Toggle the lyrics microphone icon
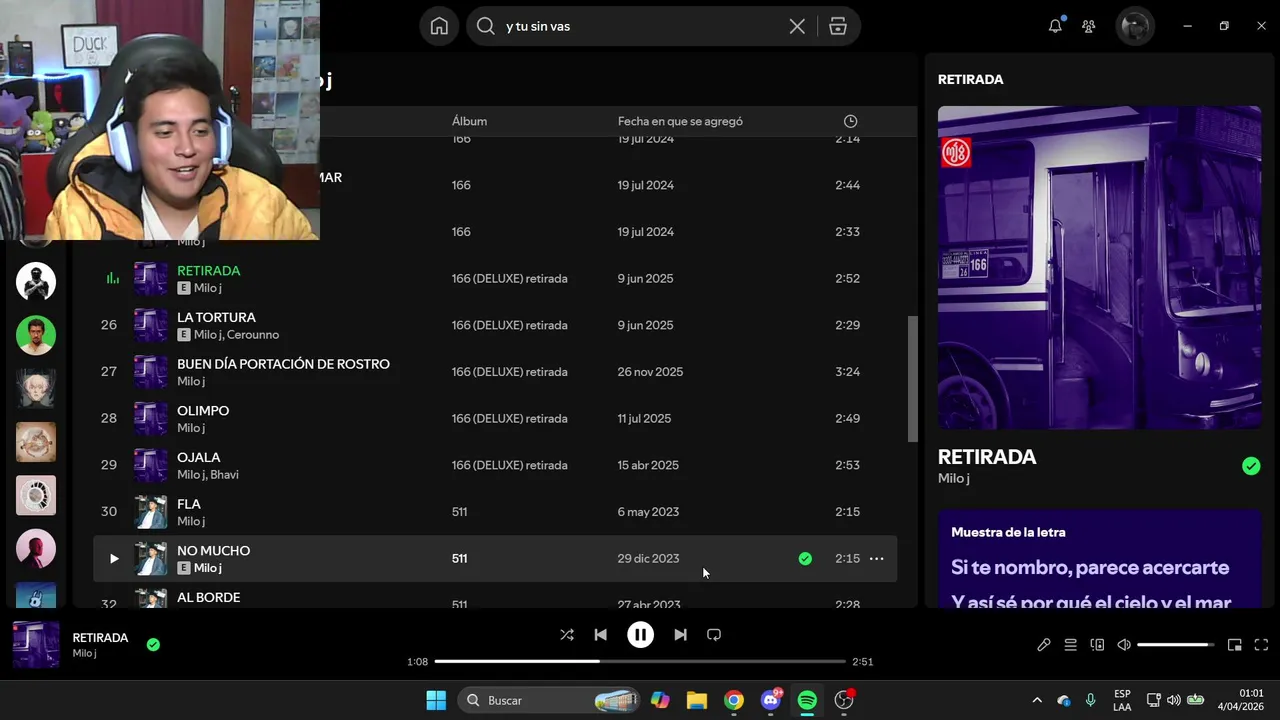The height and width of the screenshot is (720, 1280). pyautogui.click(x=1043, y=645)
